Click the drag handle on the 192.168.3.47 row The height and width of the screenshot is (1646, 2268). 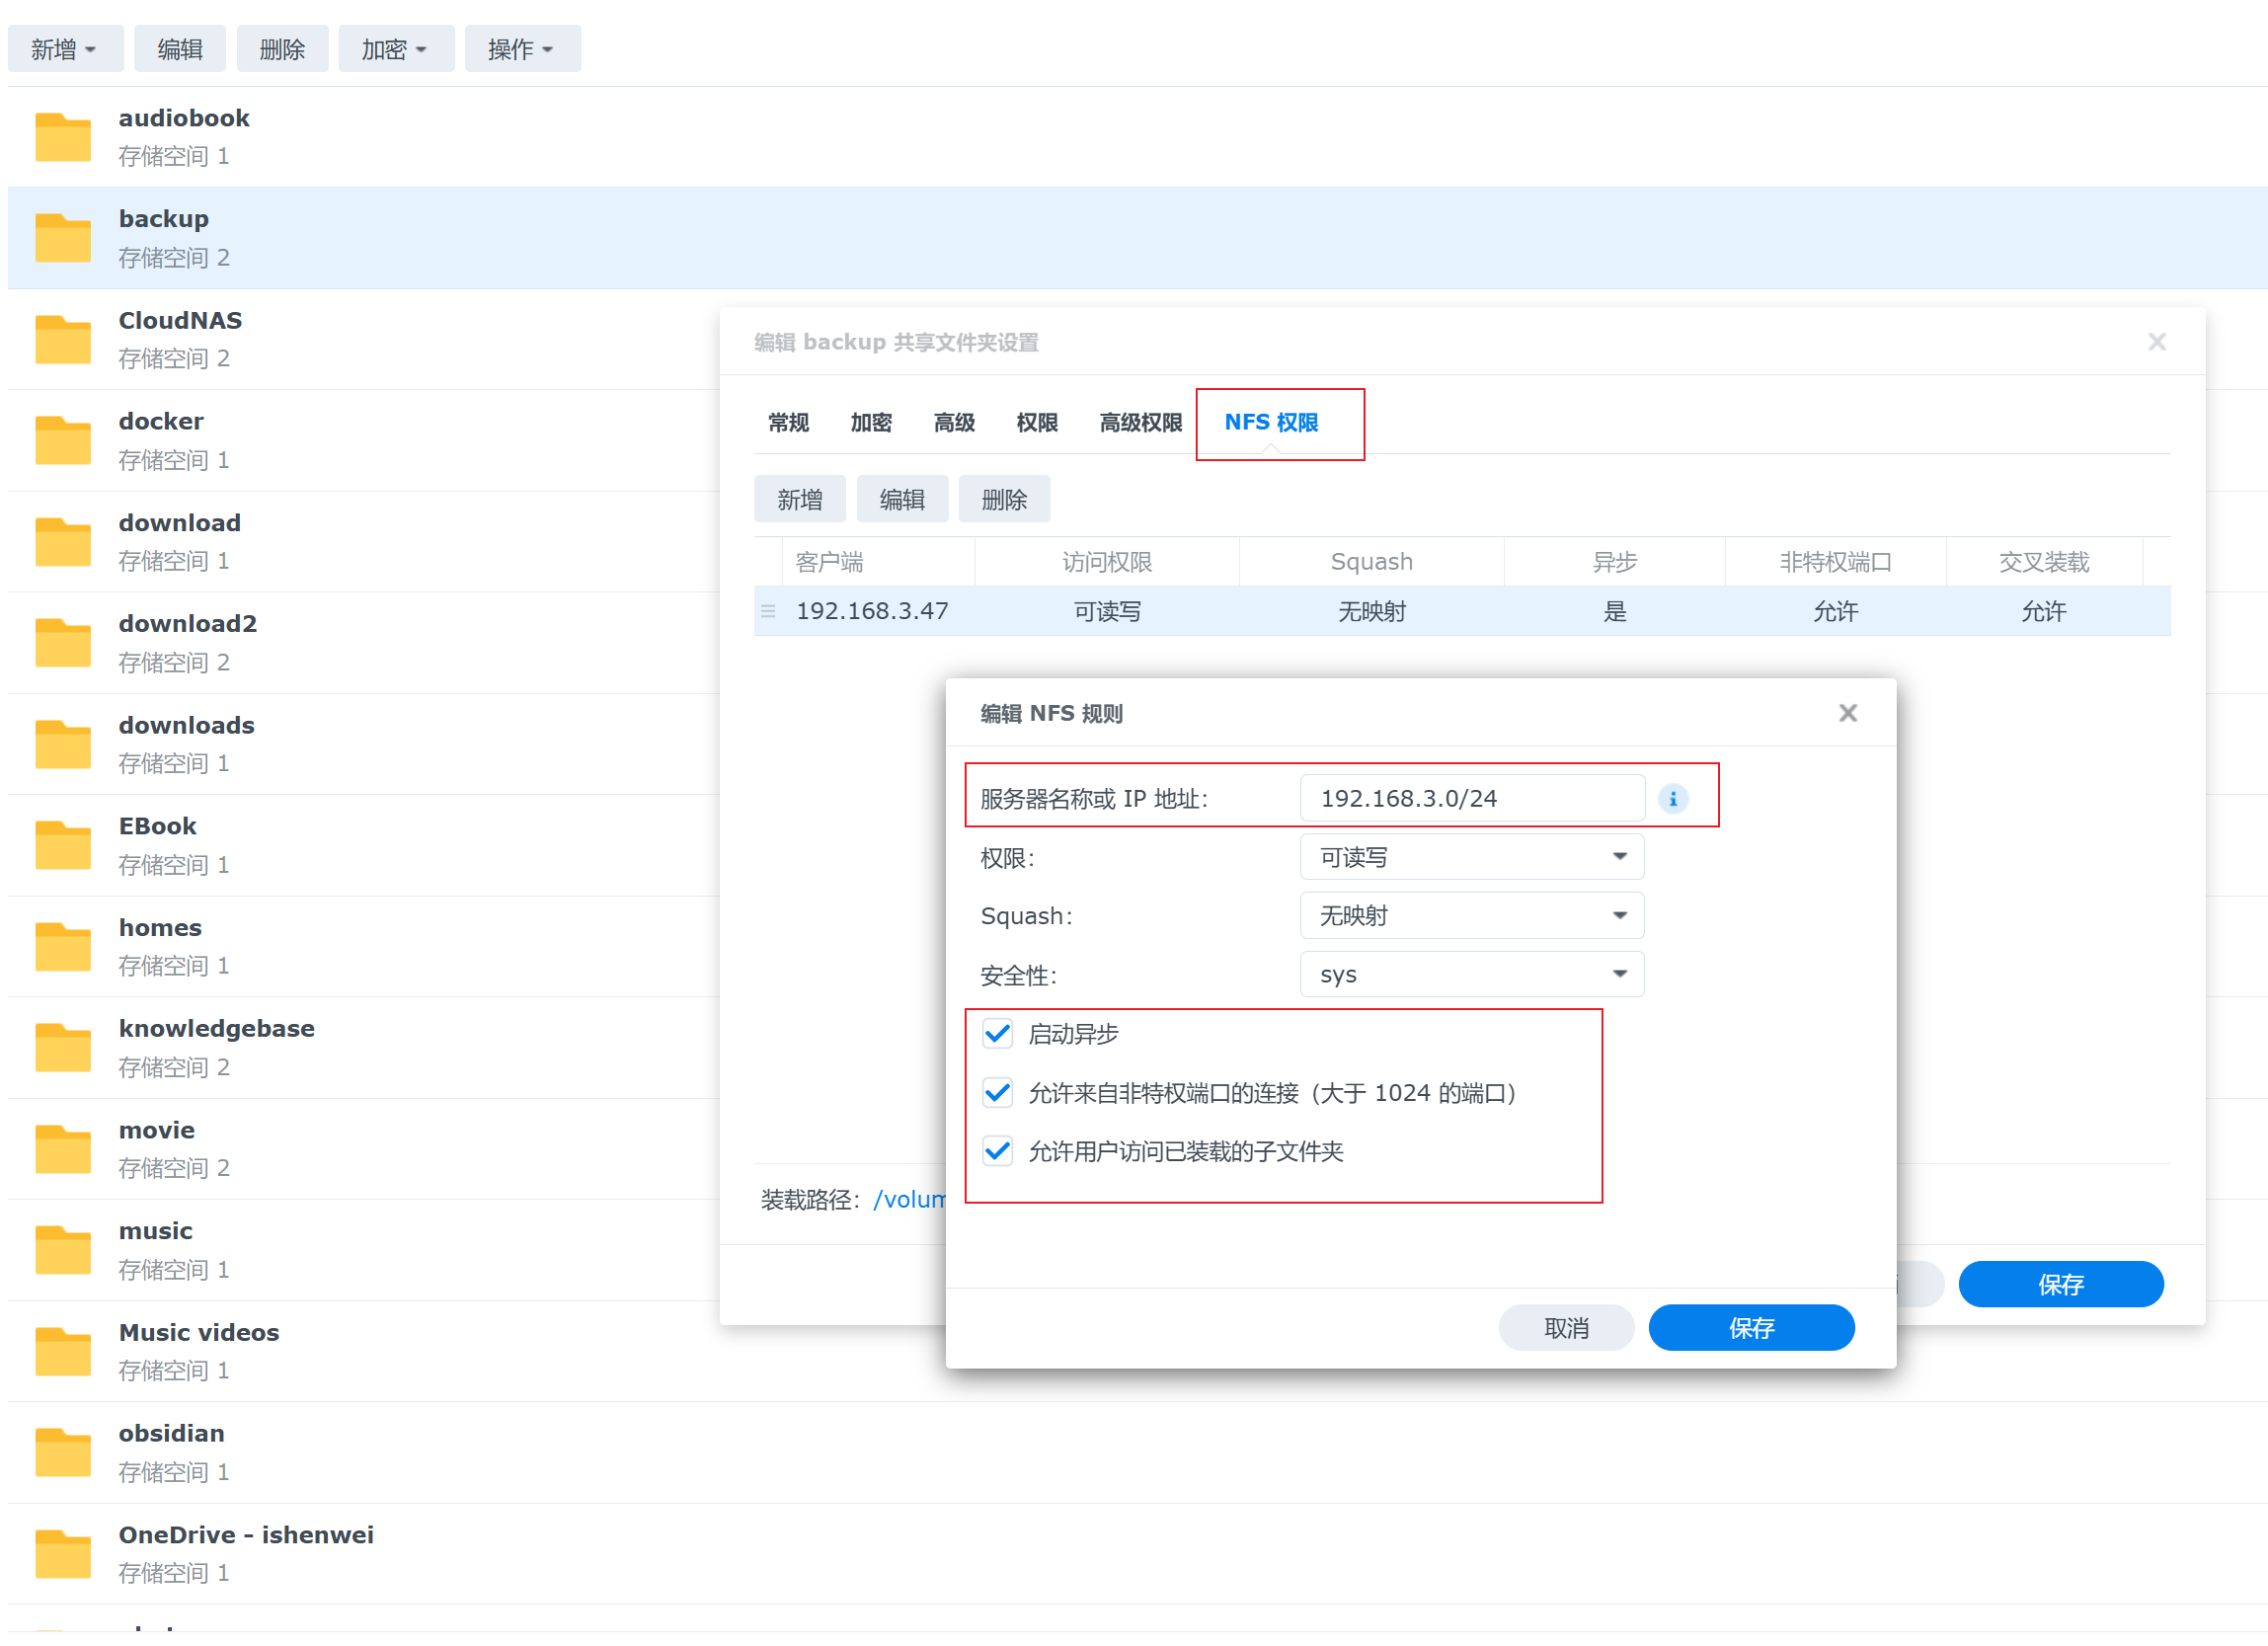coord(768,611)
